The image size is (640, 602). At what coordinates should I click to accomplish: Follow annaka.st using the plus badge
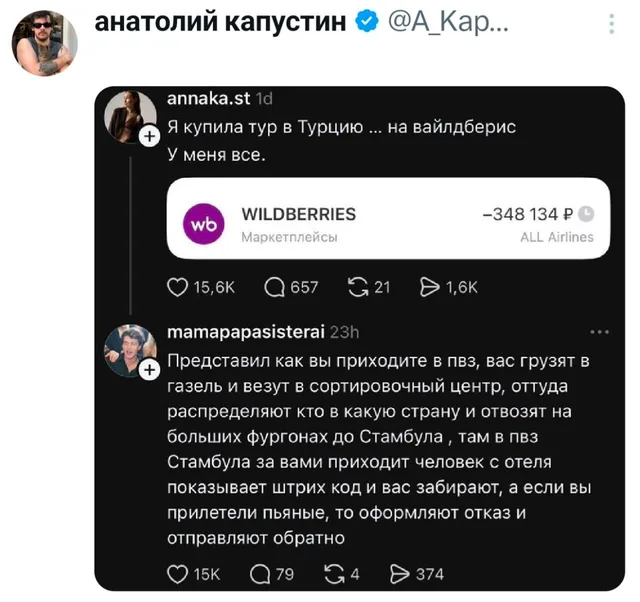pyautogui.click(x=149, y=136)
